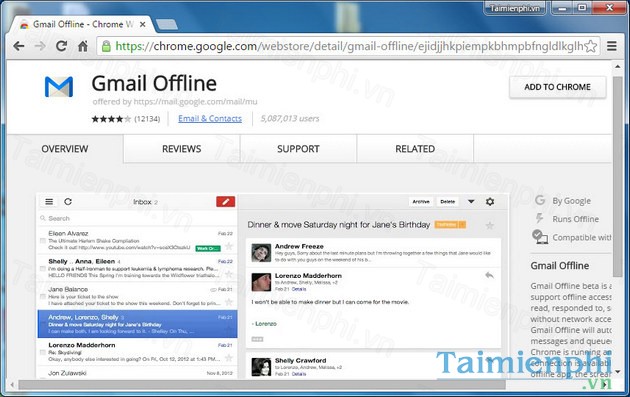Click the horizontal scrollbar thumb at page bottom

pyautogui.click(x=262, y=385)
